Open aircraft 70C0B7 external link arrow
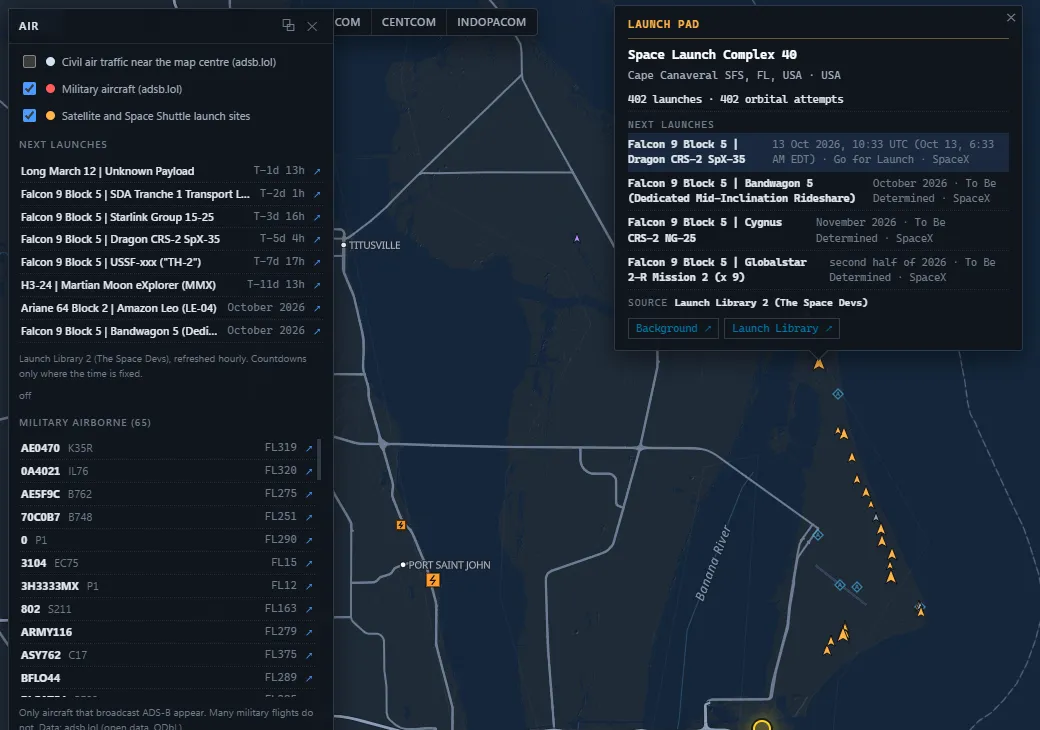Screen dimensions: 1040x730 pos(309,517)
